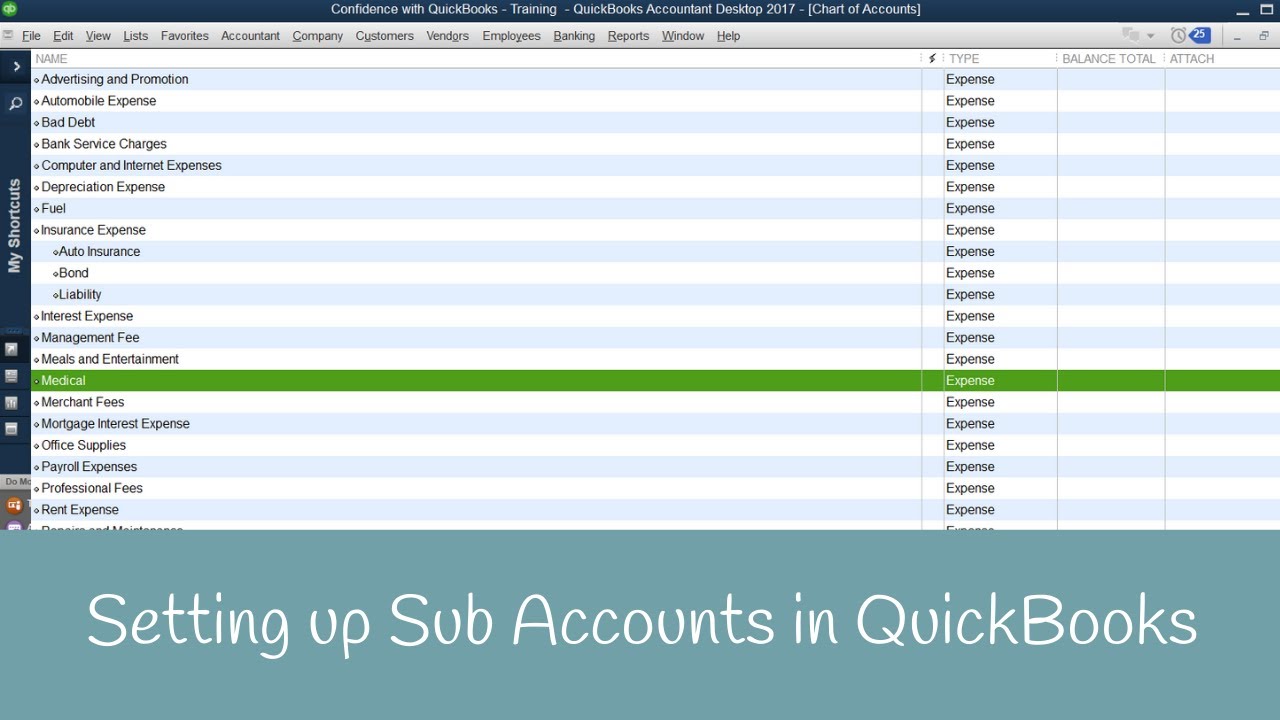Image resolution: width=1280 pixels, height=720 pixels.
Task: Click the diamond marker beside Liability
Action: [x=56, y=295]
